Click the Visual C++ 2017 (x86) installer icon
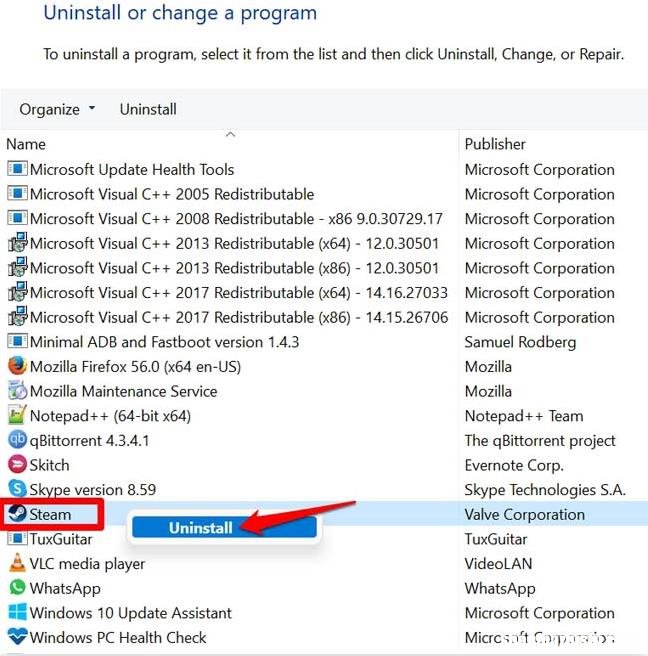Screen dimensions: 648x656 coord(17,317)
